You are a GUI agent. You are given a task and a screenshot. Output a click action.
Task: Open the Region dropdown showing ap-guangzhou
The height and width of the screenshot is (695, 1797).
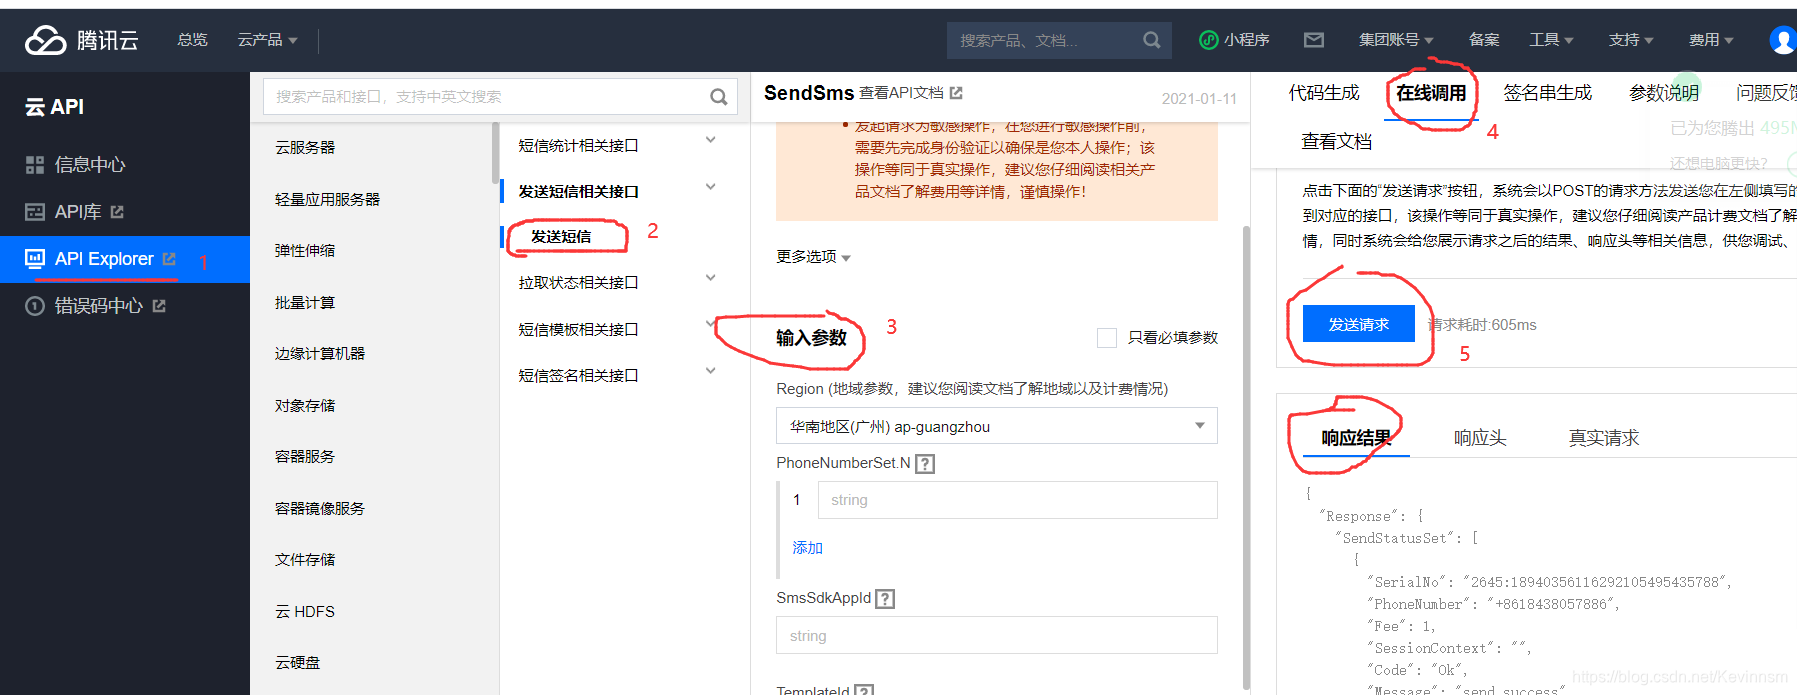point(997,426)
